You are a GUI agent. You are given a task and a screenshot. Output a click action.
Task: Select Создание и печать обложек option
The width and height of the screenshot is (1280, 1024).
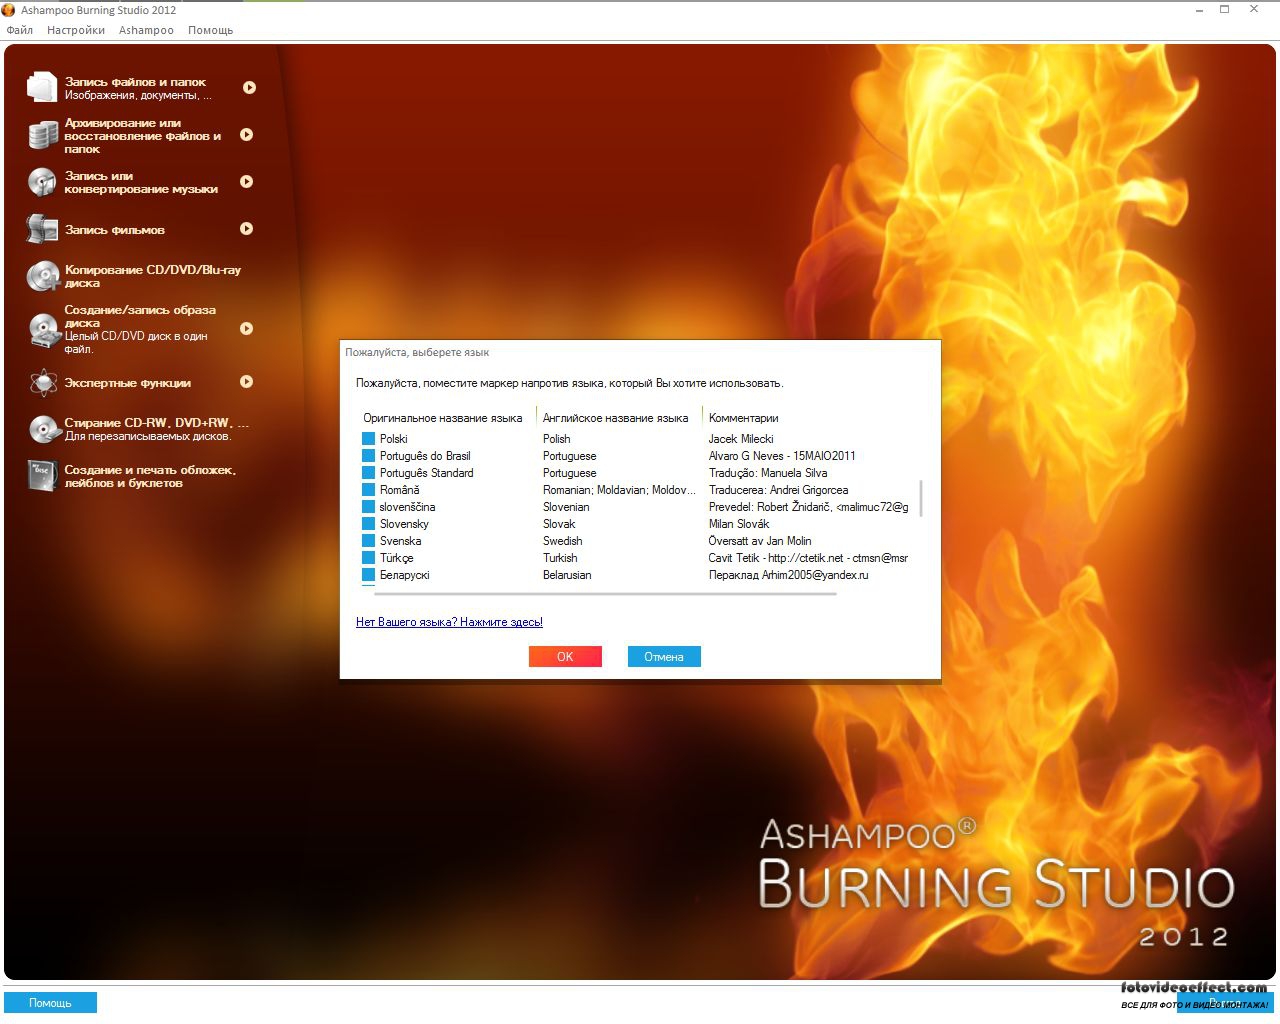[x=150, y=476]
